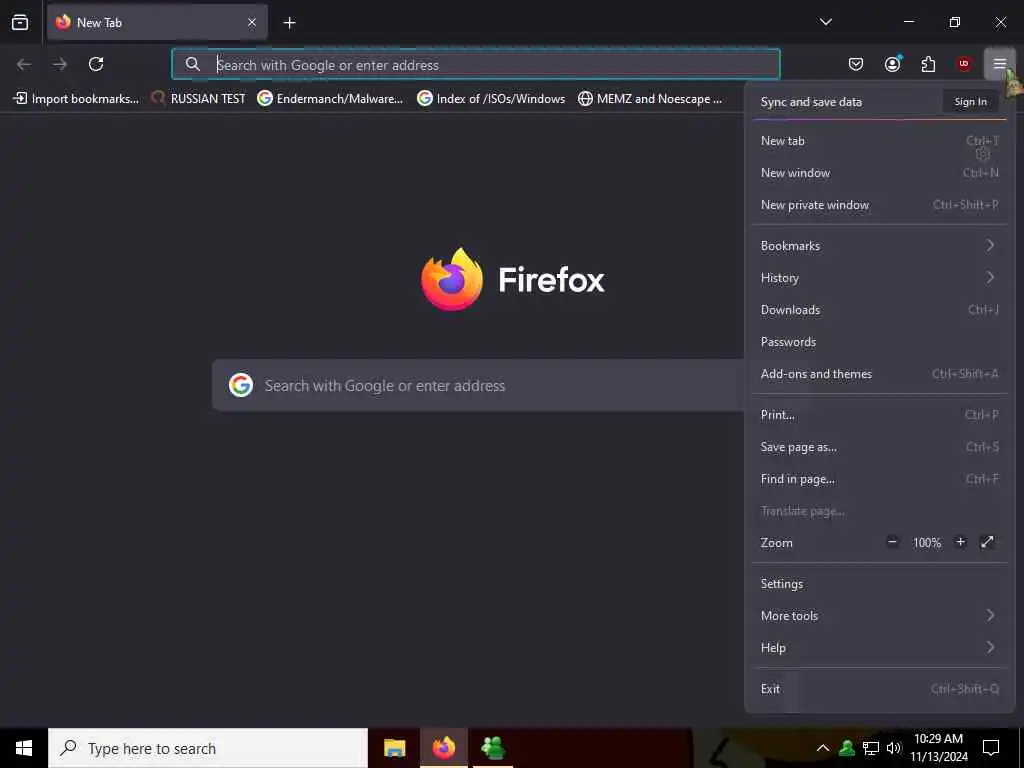Click the taskbar search box
The width and height of the screenshot is (1024, 768).
click(208, 748)
